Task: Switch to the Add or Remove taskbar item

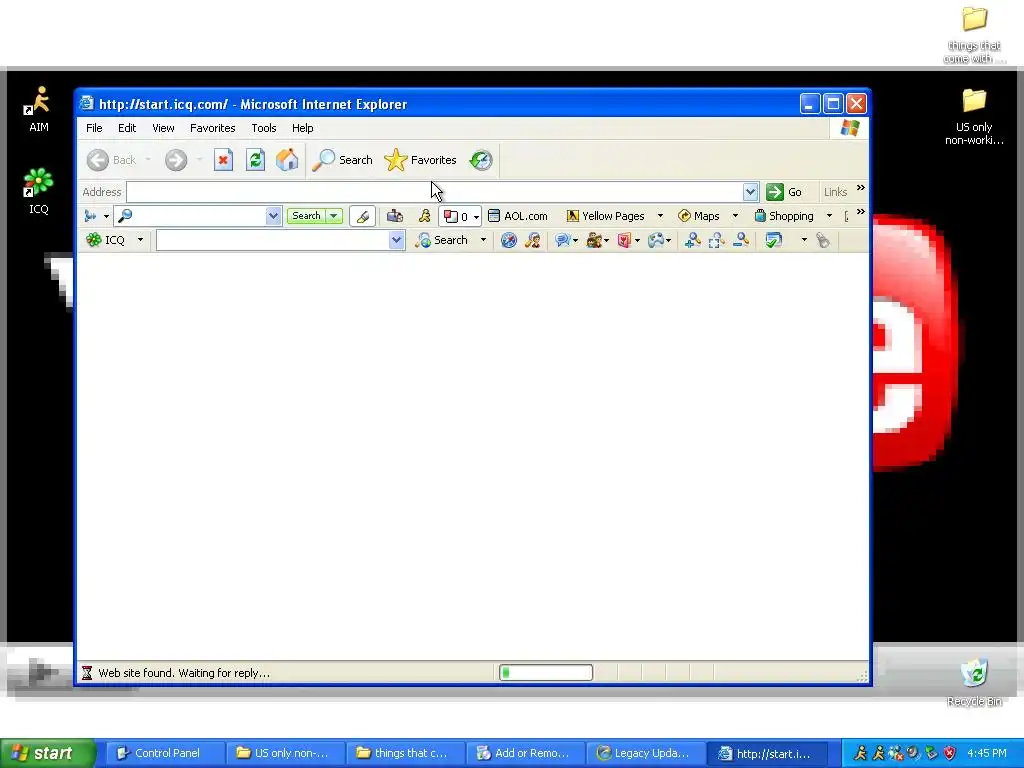Action: pos(525,753)
